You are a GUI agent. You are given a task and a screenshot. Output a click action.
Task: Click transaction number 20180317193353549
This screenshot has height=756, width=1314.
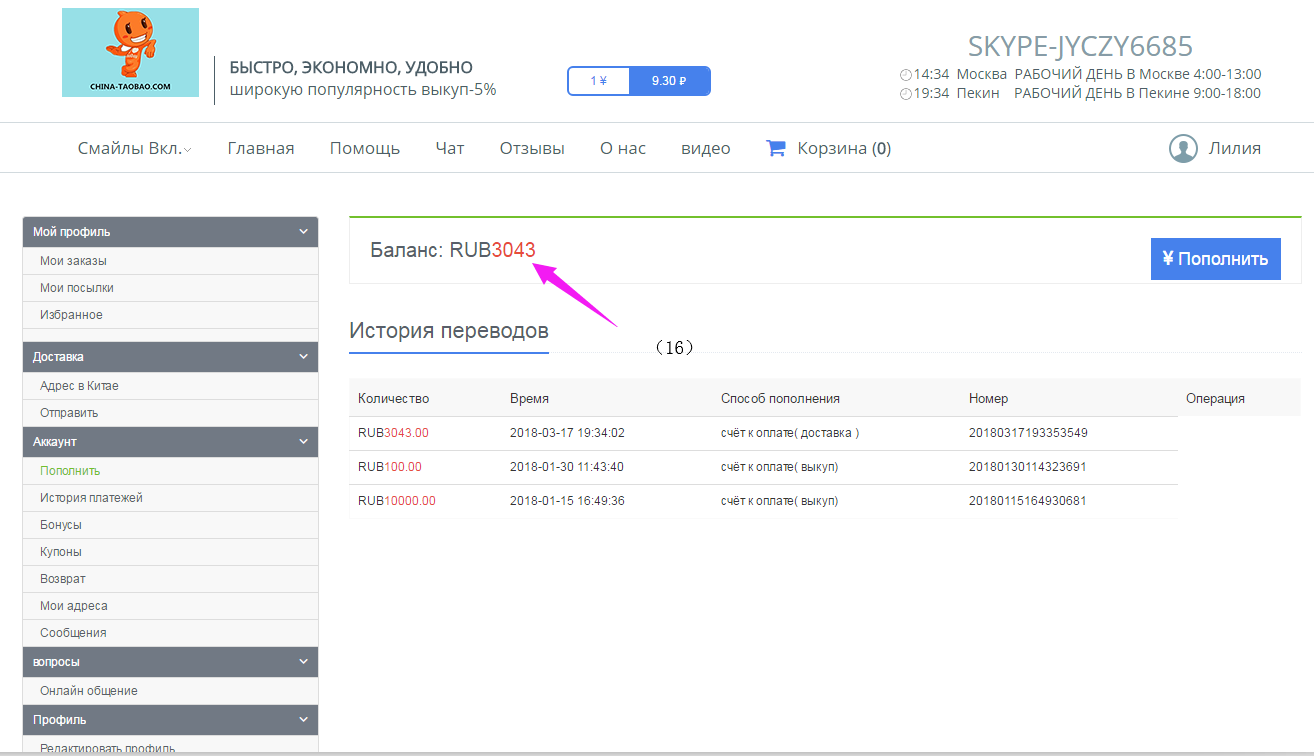(x=1028, y=433)
